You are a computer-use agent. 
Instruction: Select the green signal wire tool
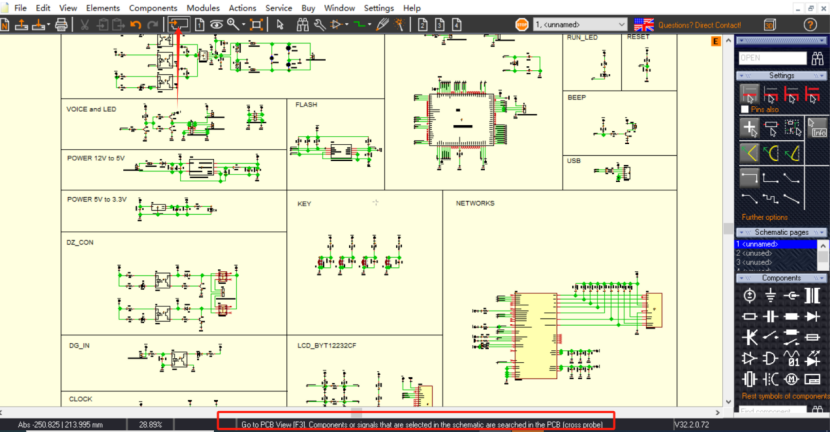coord(359,24)
